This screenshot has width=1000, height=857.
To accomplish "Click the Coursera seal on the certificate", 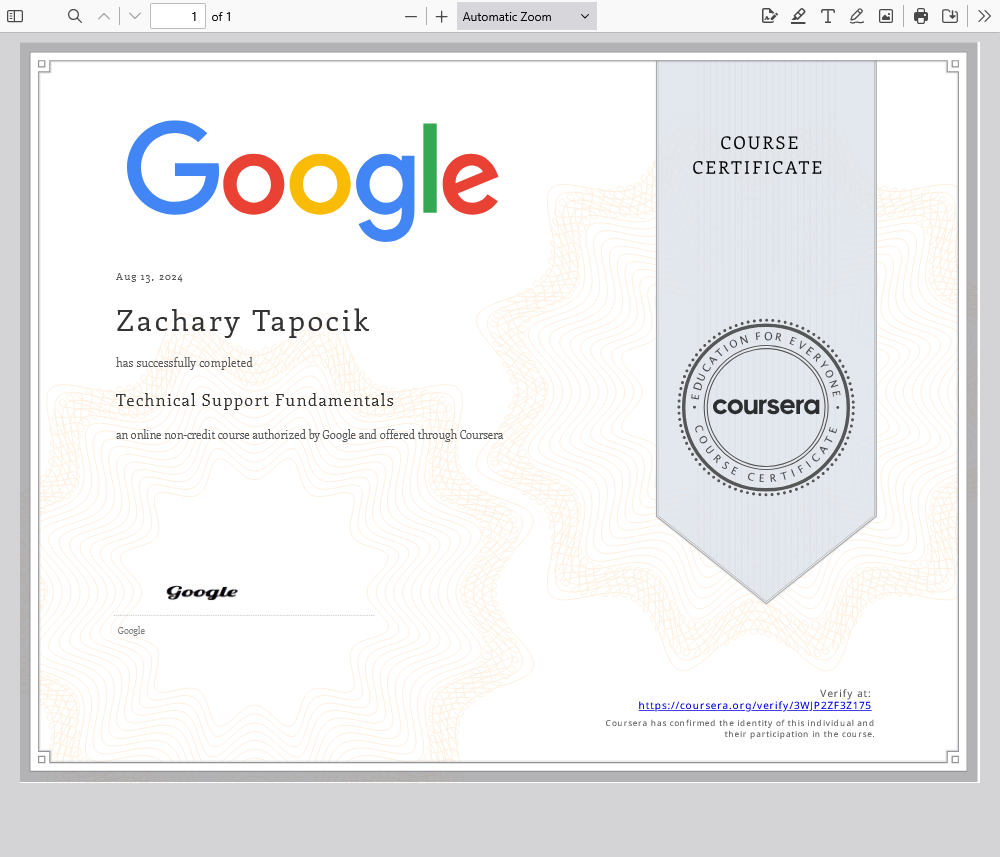I will point(765,406).
